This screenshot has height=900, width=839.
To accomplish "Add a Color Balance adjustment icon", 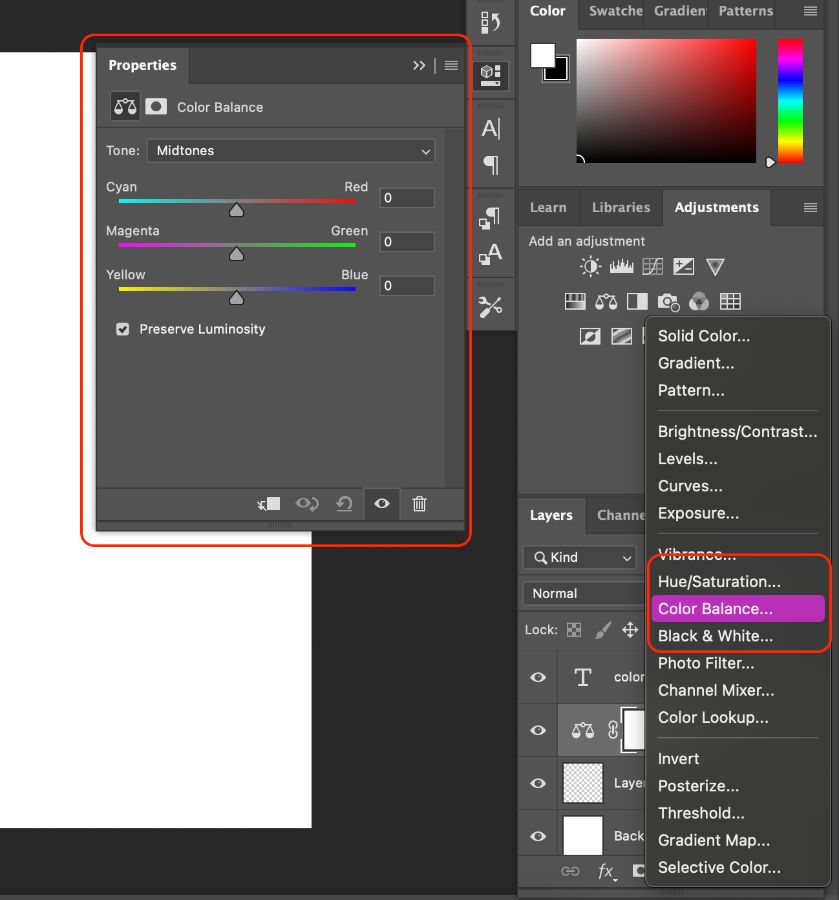I will click(x=606, y=301).
